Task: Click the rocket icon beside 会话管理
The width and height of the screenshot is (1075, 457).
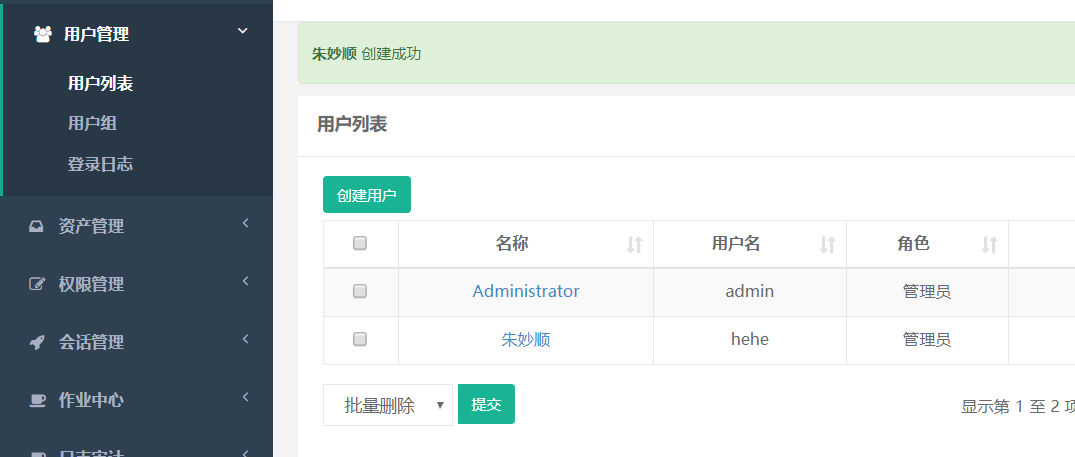Action: click(x=37, y=342)
